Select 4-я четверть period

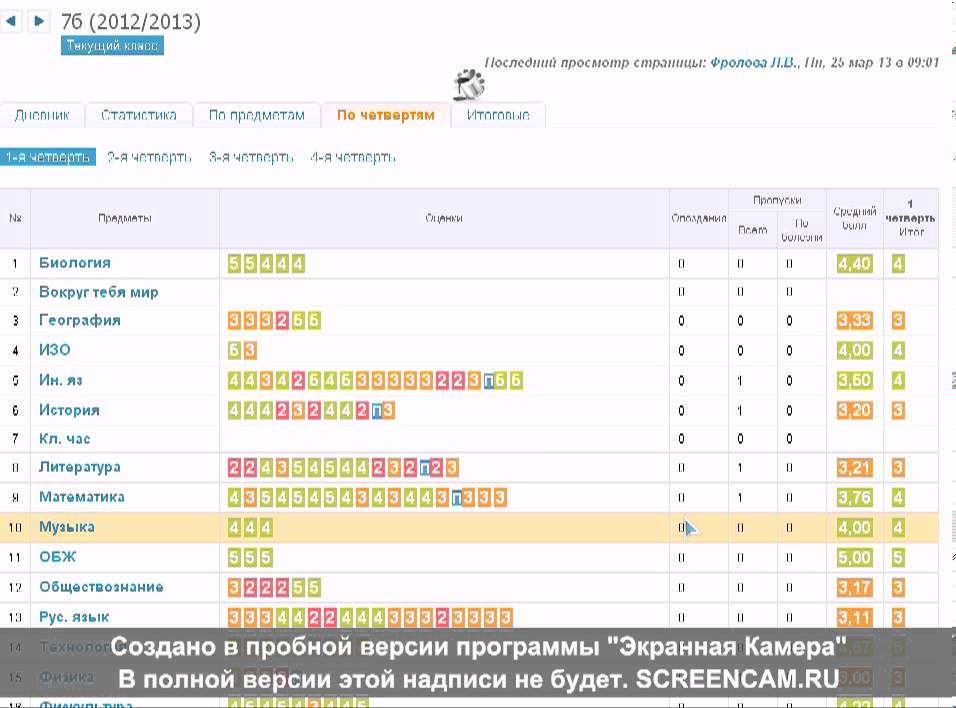click(x=352, y=157)
